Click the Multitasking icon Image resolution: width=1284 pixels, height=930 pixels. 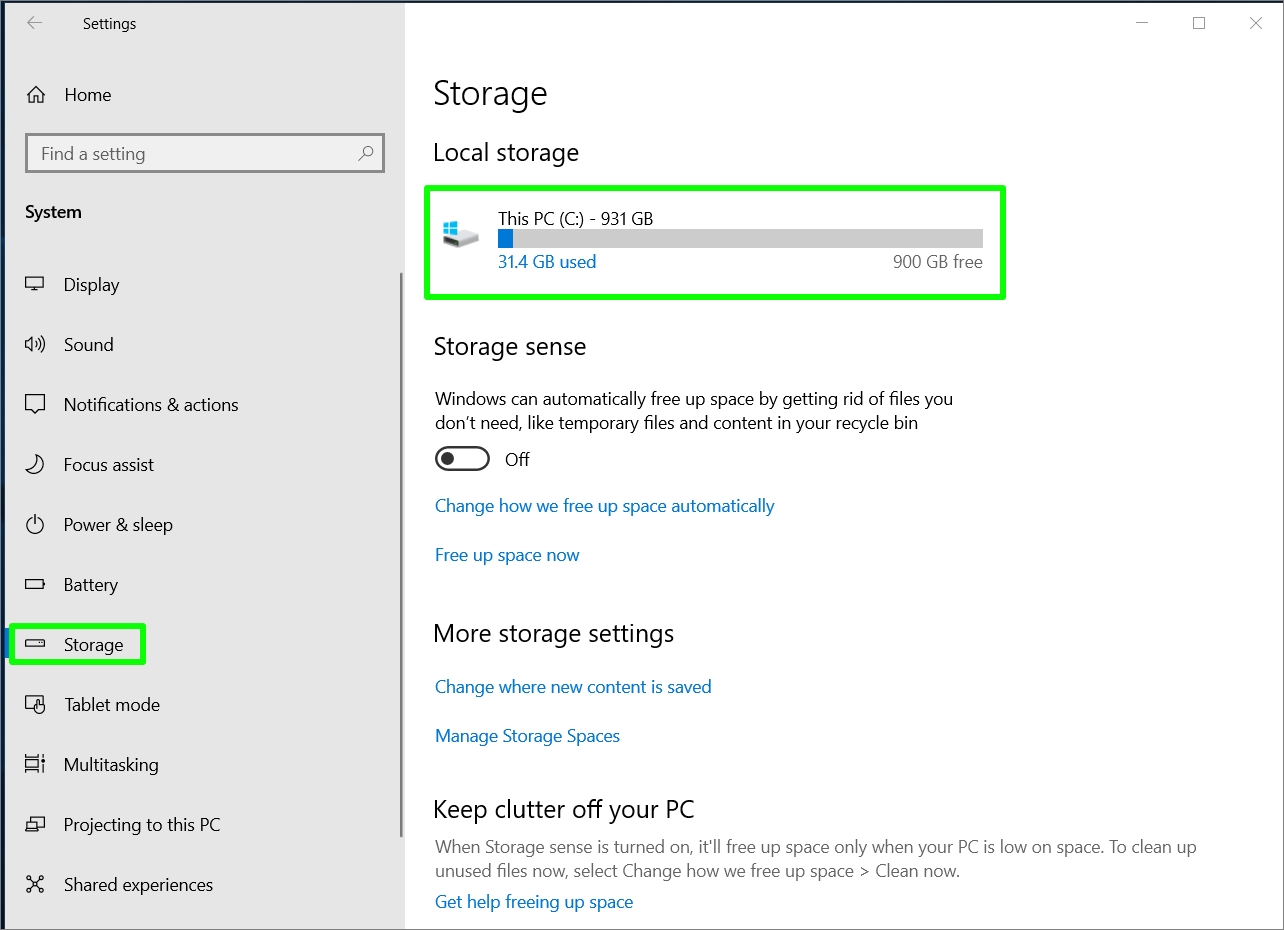[x=35, y=764]
